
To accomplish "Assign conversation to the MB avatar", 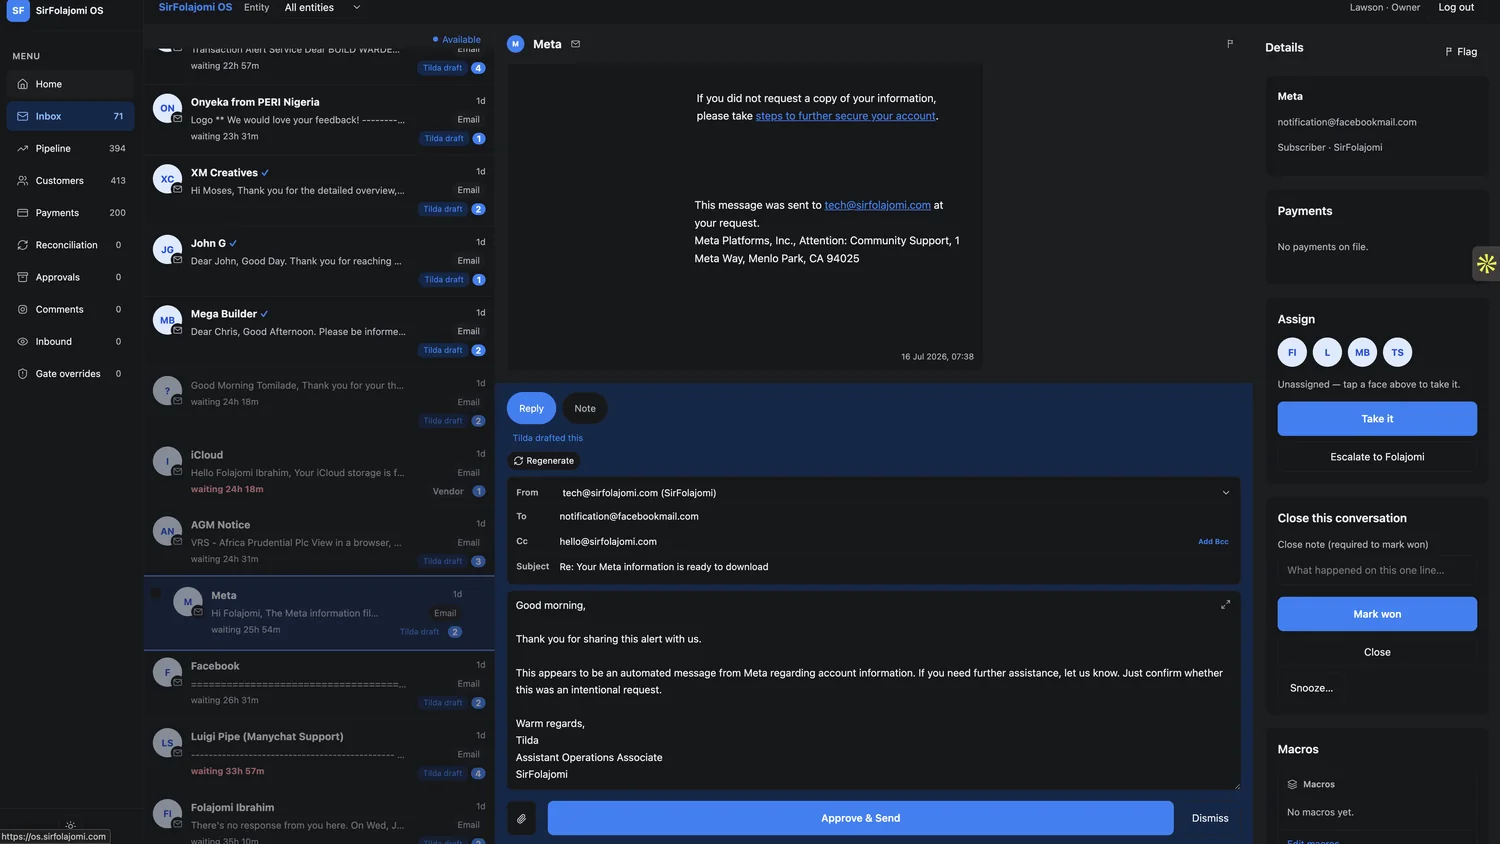I will click(x=1362, y=352).
